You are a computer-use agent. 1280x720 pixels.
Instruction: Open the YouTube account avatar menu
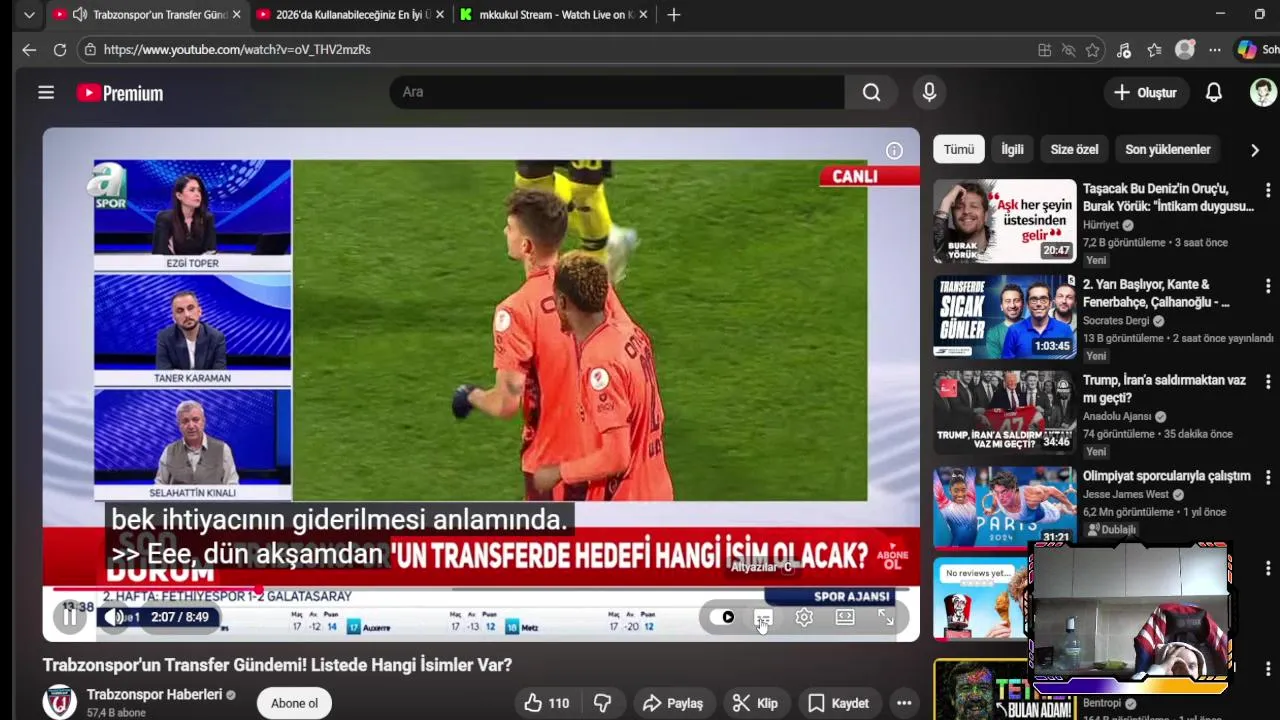(x=1263, y=92)
